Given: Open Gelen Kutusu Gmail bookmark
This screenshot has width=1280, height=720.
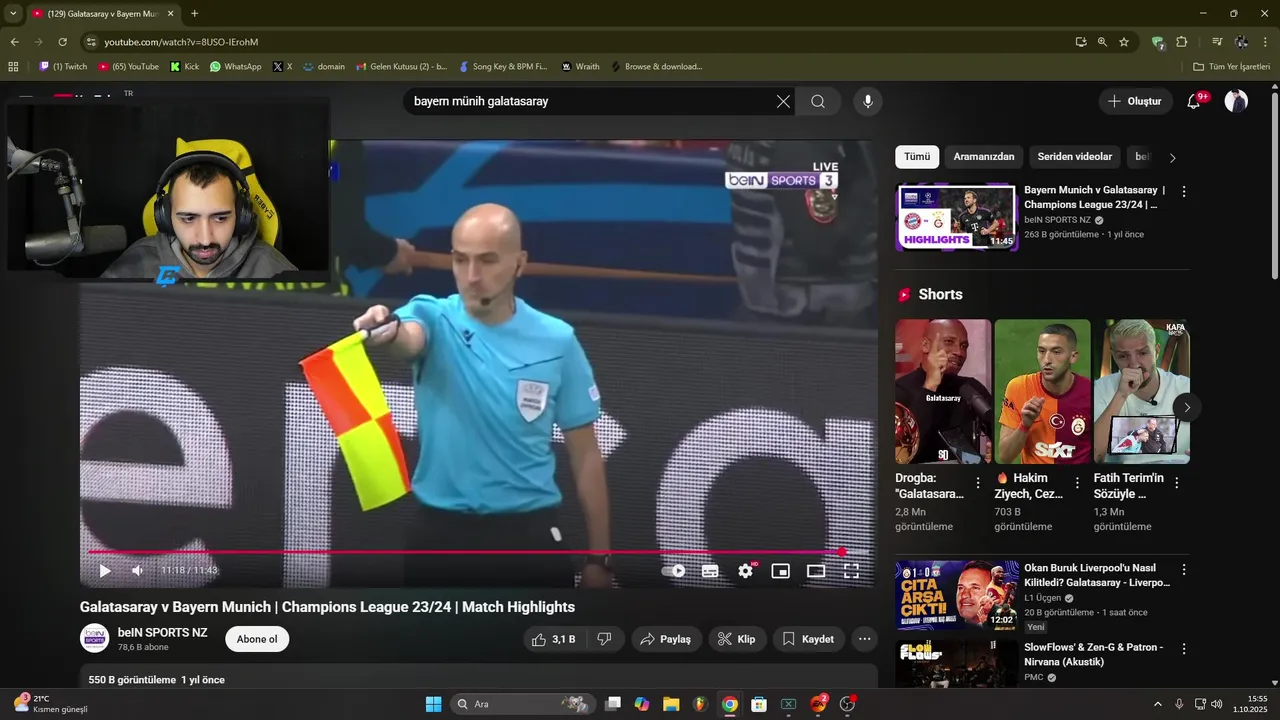Looking at the screenshot, I should coord(401,67).
